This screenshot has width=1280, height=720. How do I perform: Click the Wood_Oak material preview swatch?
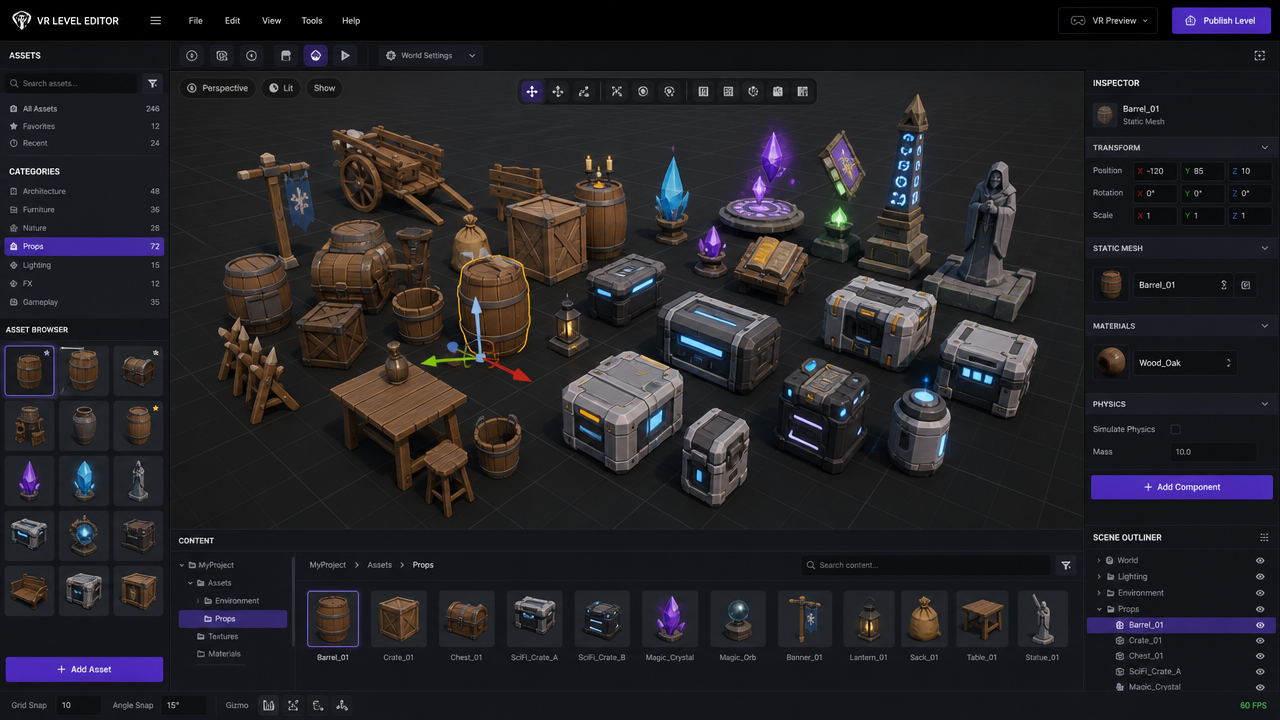pyautogui.click(x=1110, y=363)
